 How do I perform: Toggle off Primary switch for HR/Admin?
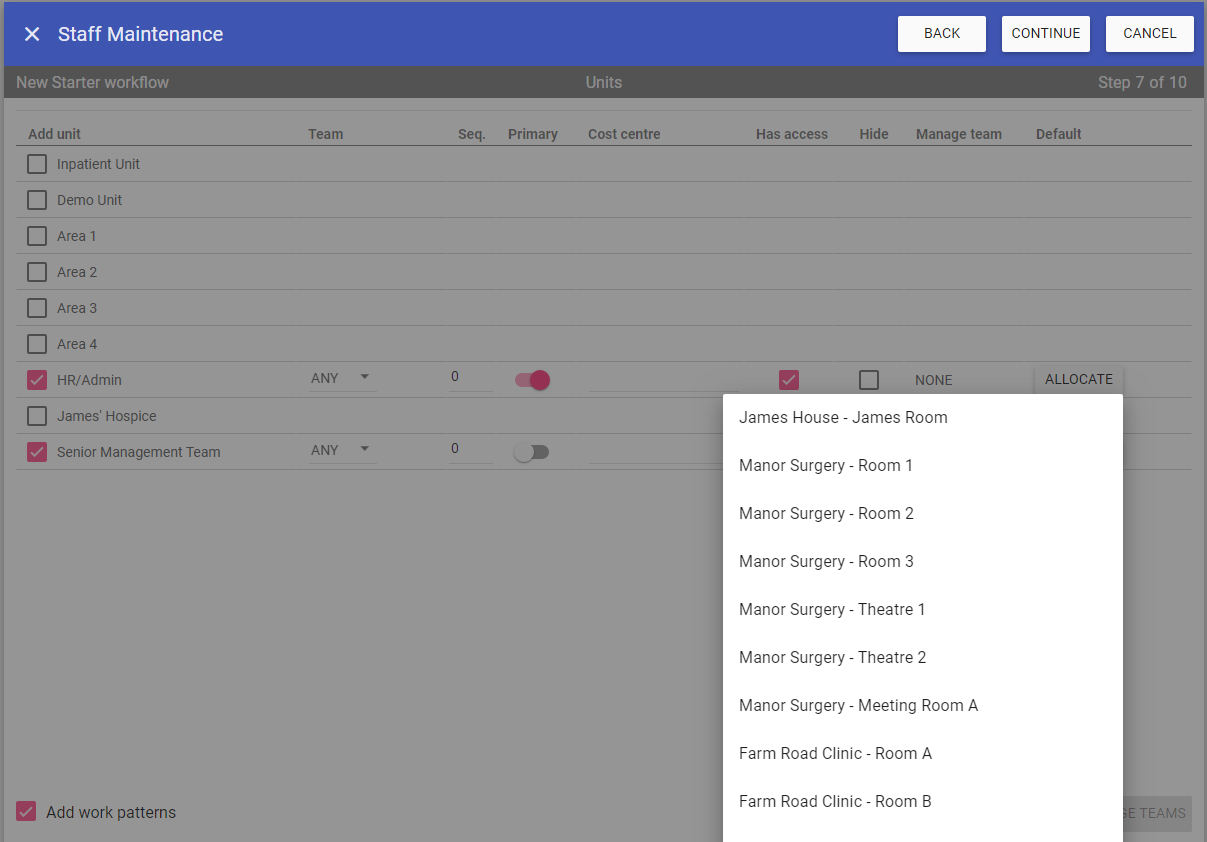click(532, 380)
